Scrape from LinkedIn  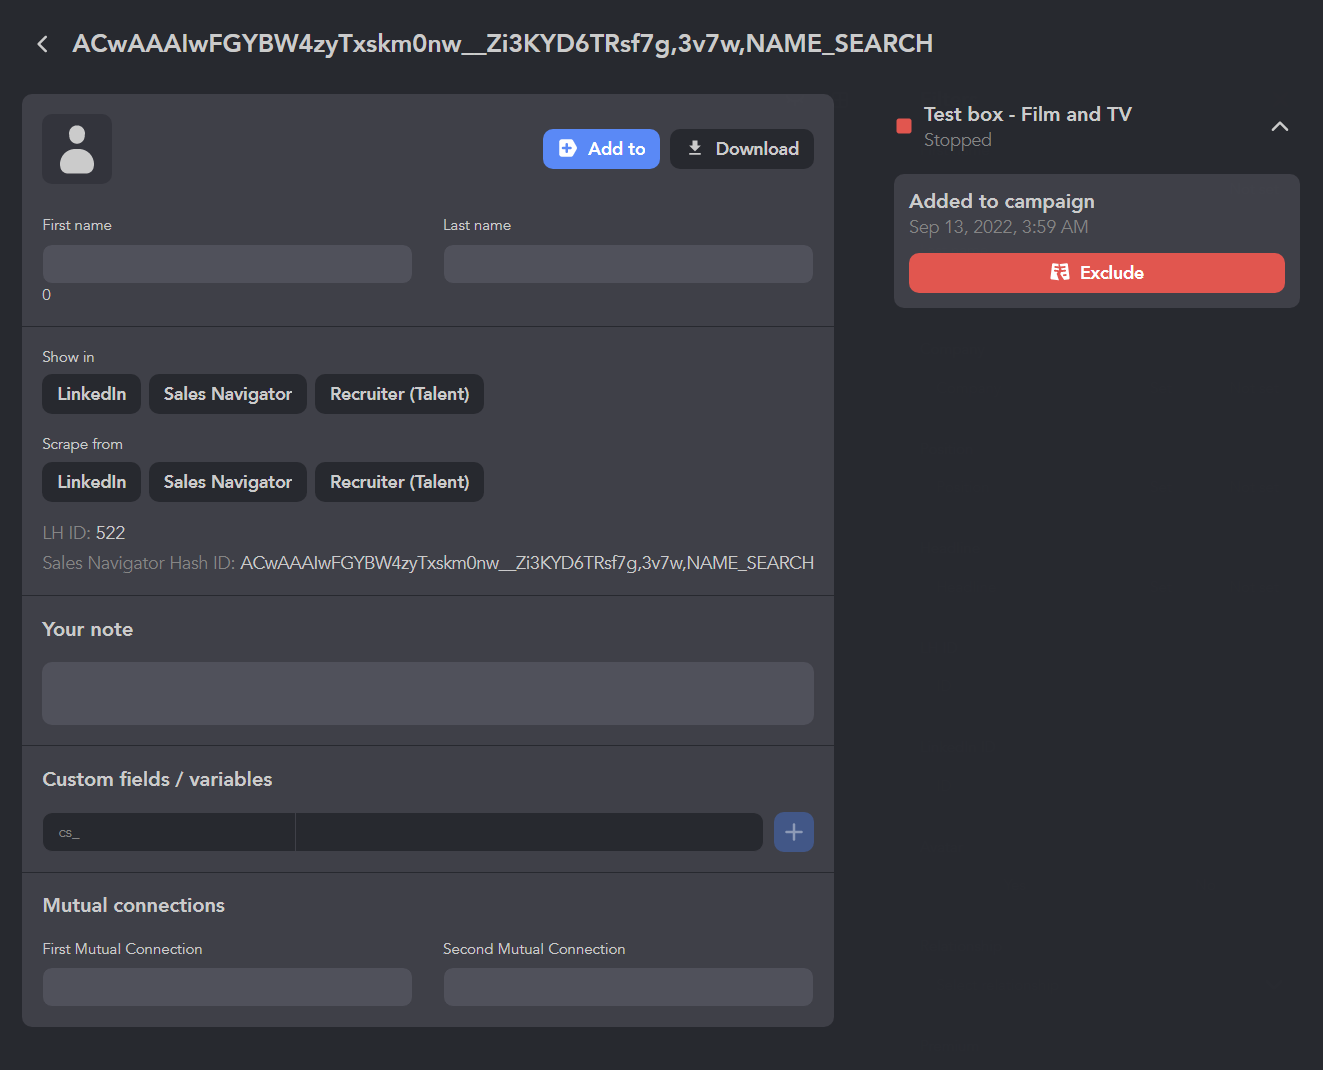(x=92, y=482)
